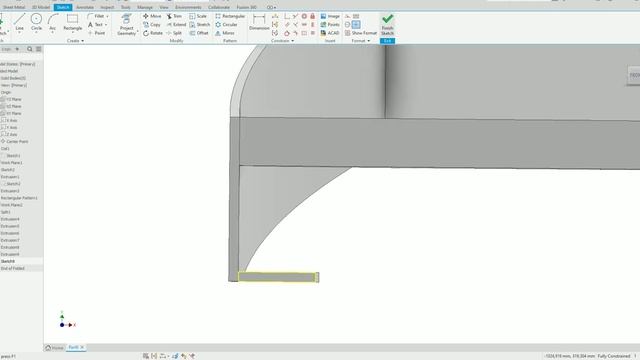Switch to 3D Model ribbon tab
This screenshot has width=640, height=360.
41,7
